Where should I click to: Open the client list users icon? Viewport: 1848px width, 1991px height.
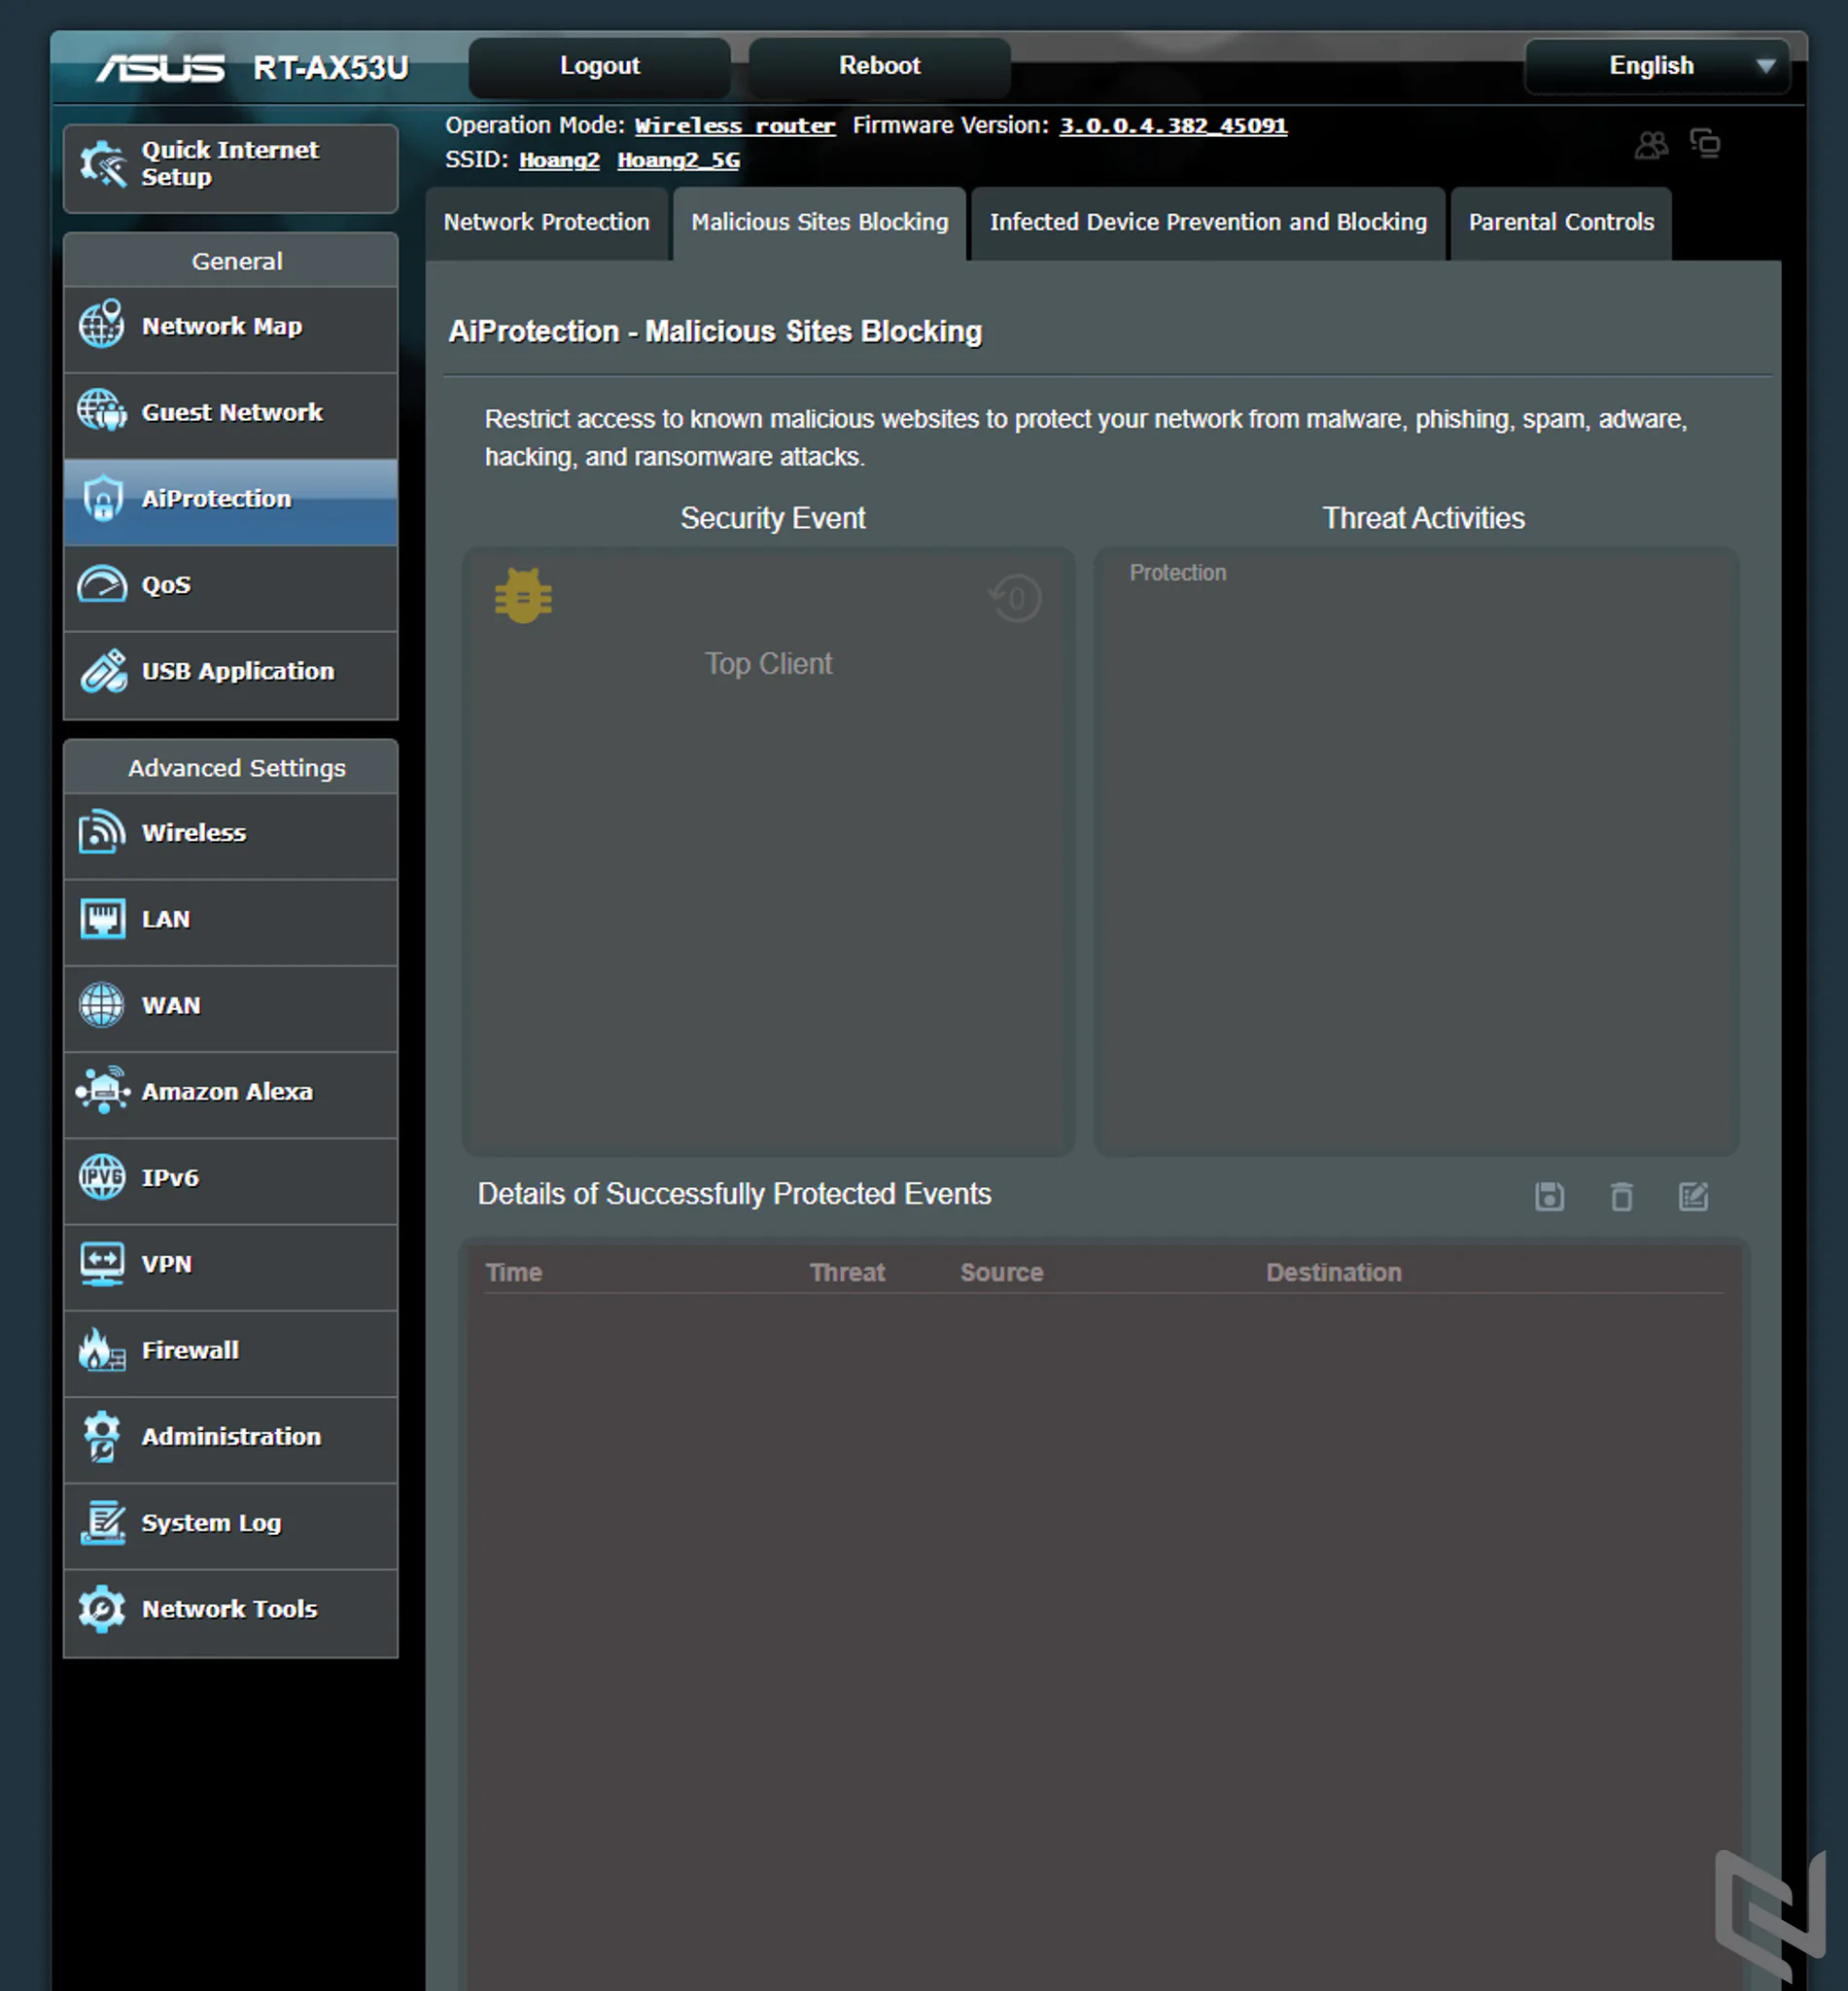(1651, 145)
